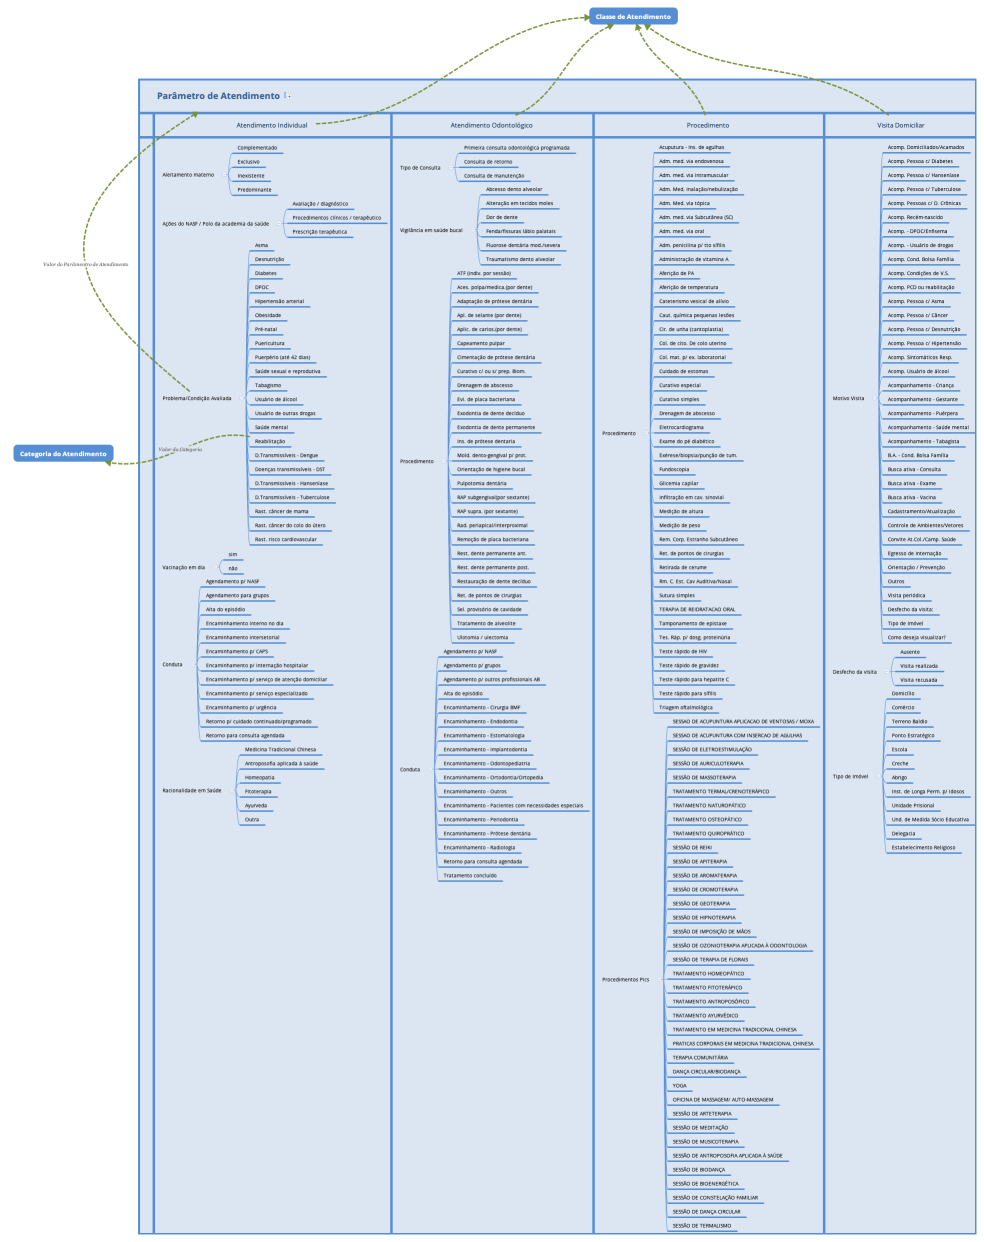Select the Visita realizada topic
The image size is (984, 1242).
click(918, 665)
